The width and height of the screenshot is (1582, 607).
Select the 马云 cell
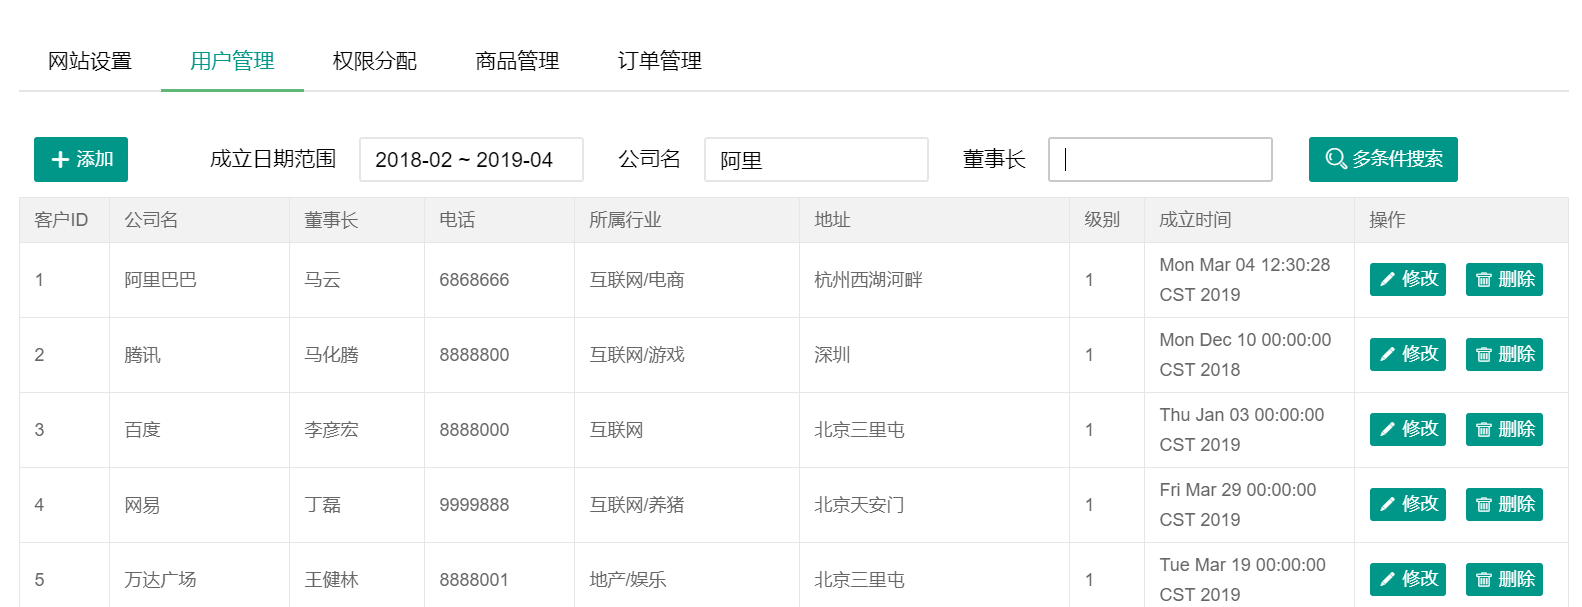click(357, 280)
